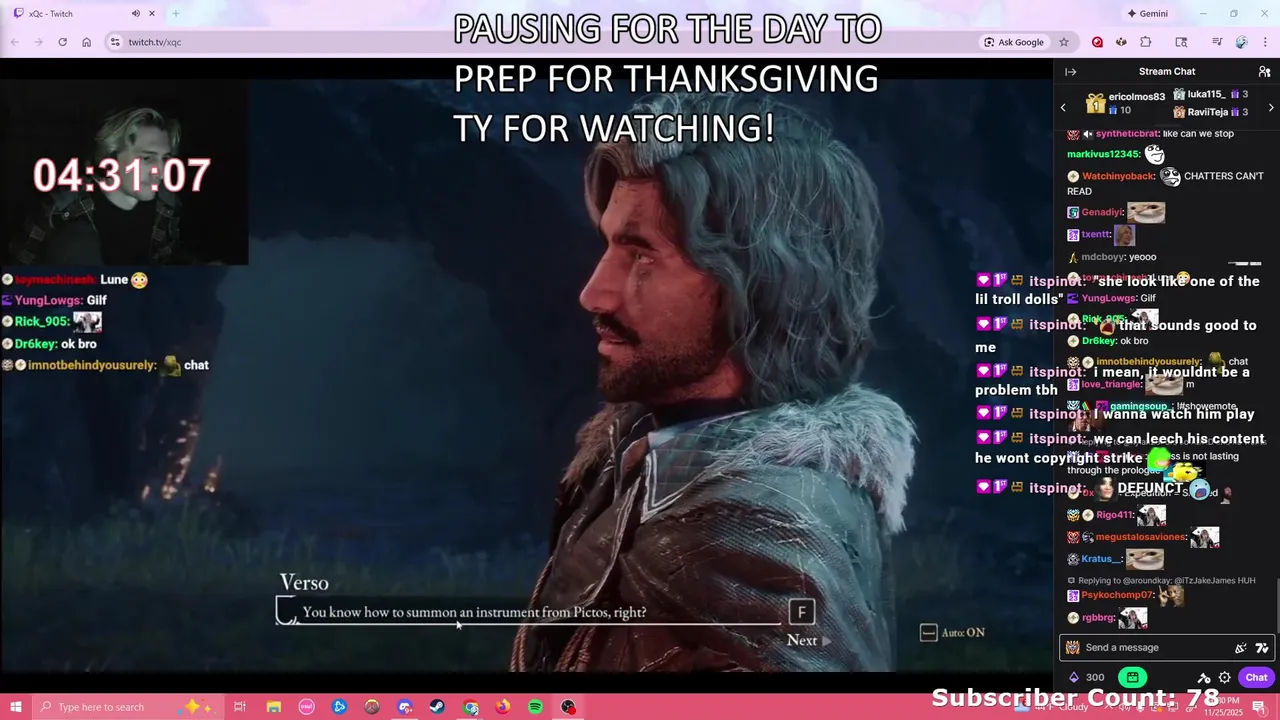Viewport: 1280px width, 720px height.
Task: Open chat settings gear
Action: click(x=1224, y=678)
